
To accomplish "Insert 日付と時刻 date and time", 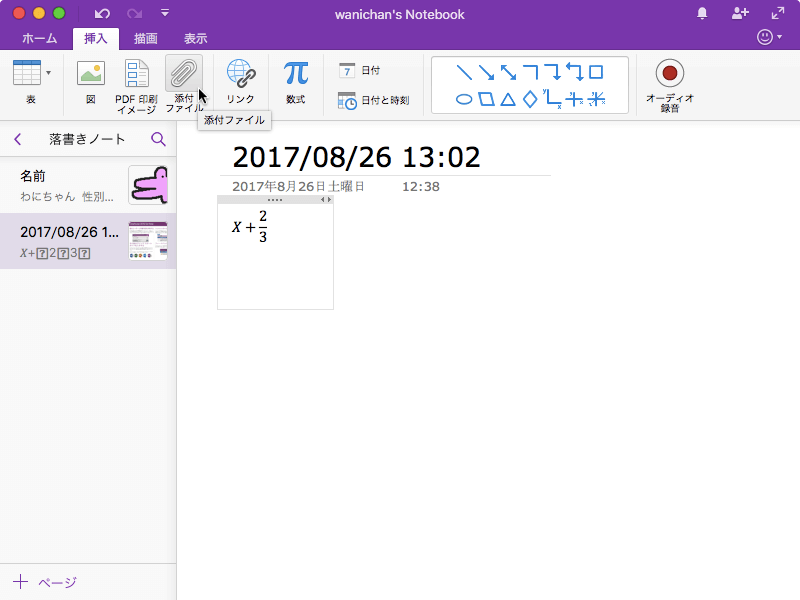I will 373,101.
